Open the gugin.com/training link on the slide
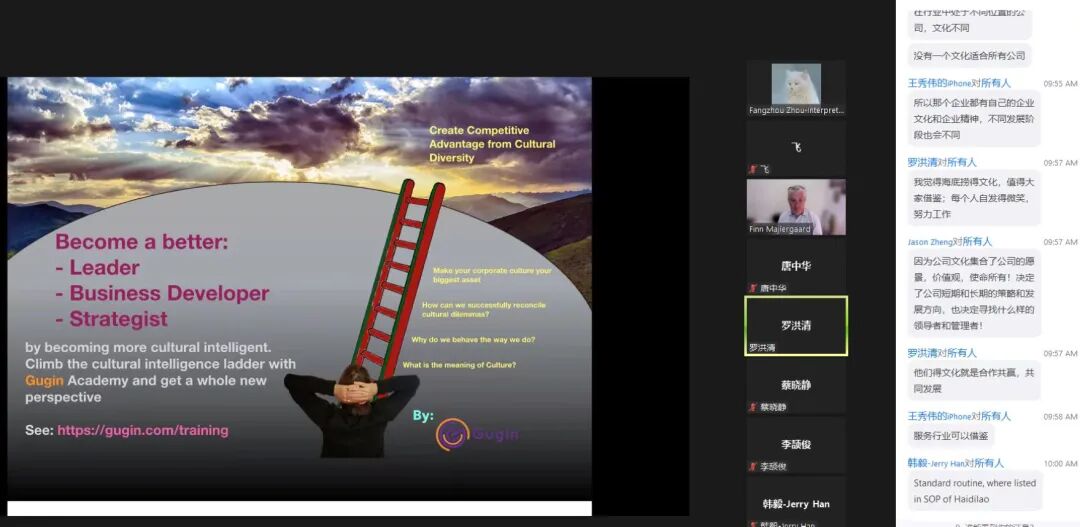The height and width of the screenshot is (527, 1080). pyautogui.click(x=143, y=431)
